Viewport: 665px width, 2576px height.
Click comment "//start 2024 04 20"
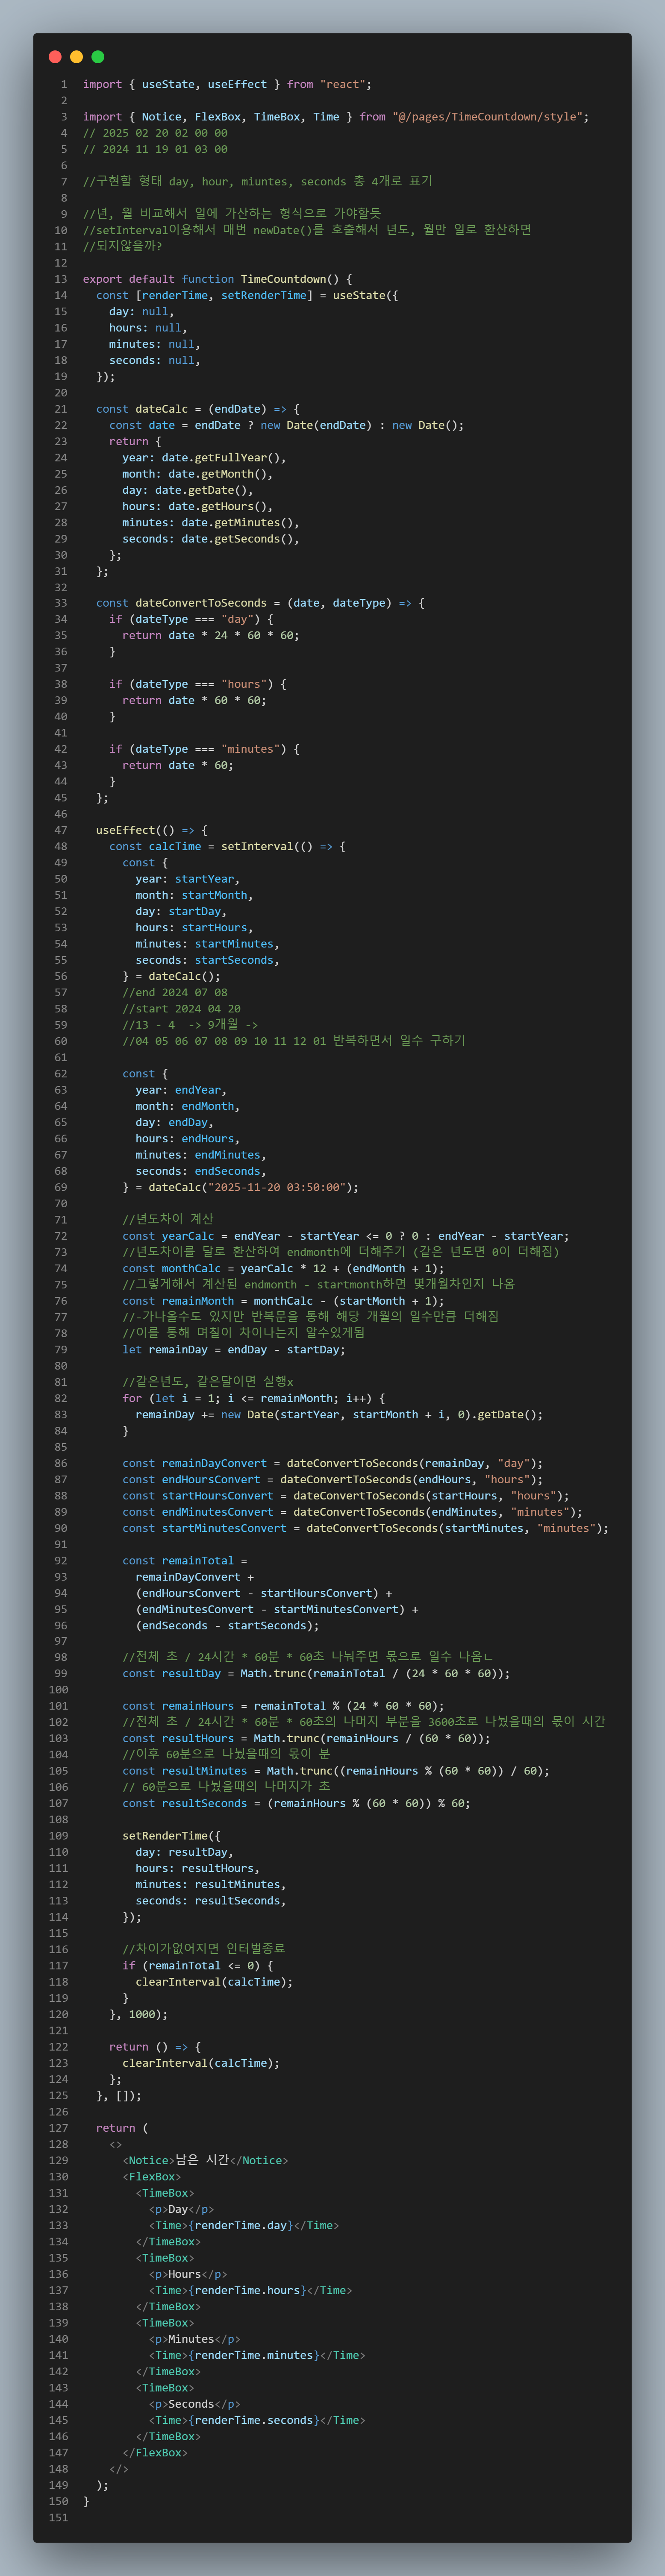pyautogui.click(x=181, y=1009)
